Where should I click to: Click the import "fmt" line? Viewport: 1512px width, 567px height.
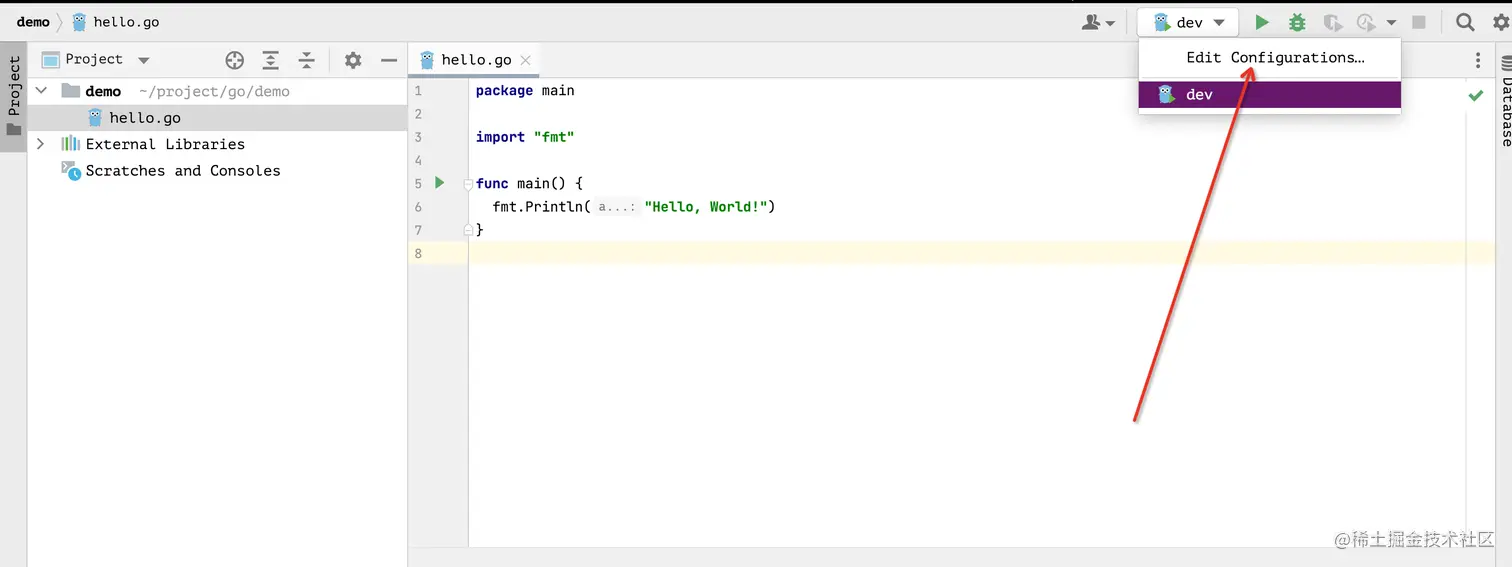coord(525,137)
